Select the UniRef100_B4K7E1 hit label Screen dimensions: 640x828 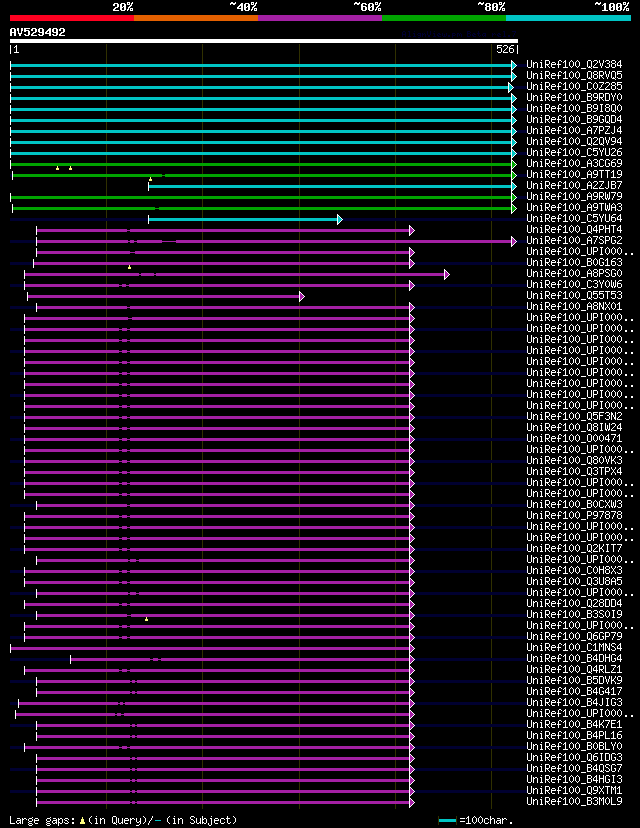tap(574, 724)
